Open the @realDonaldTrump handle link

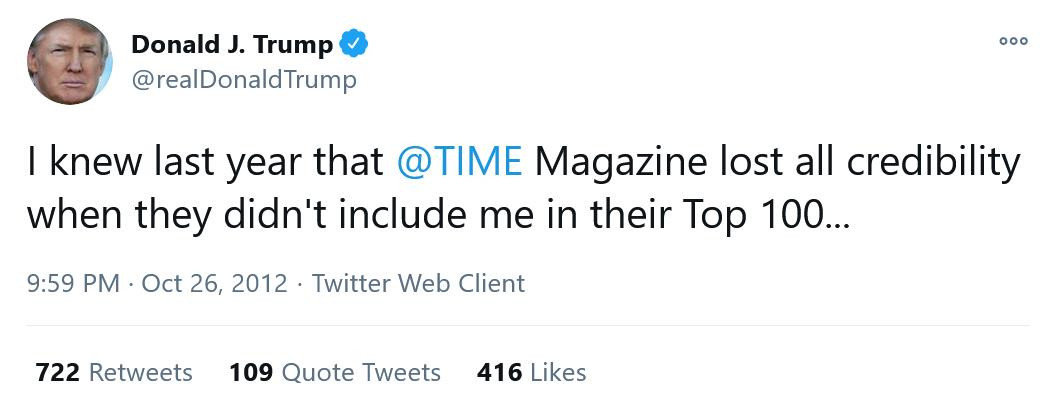(243, 80)
